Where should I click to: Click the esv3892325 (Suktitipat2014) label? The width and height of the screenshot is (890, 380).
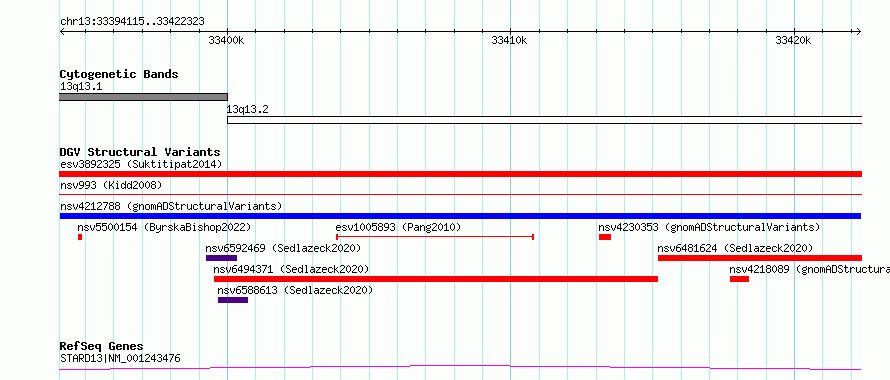pos(141,164)
